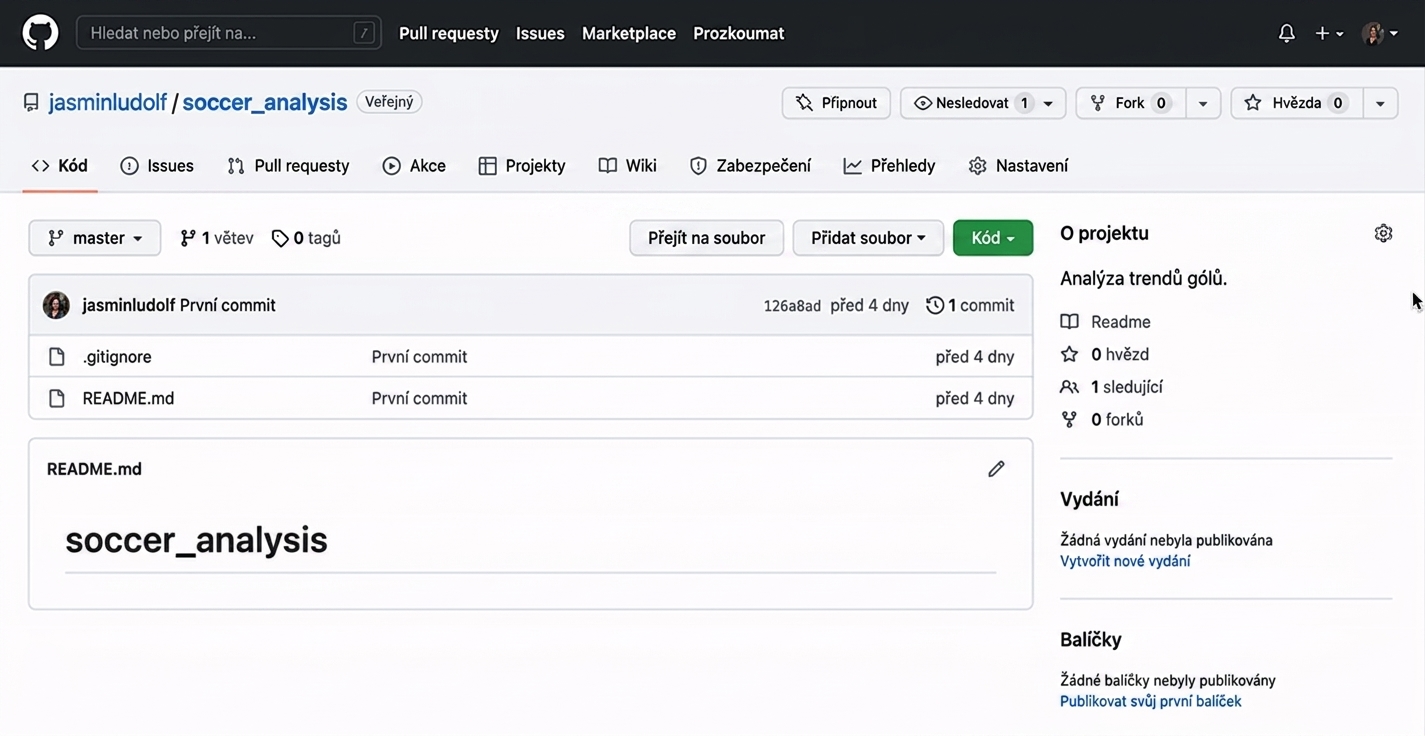View commit history via the clock icon

[935, 305]
